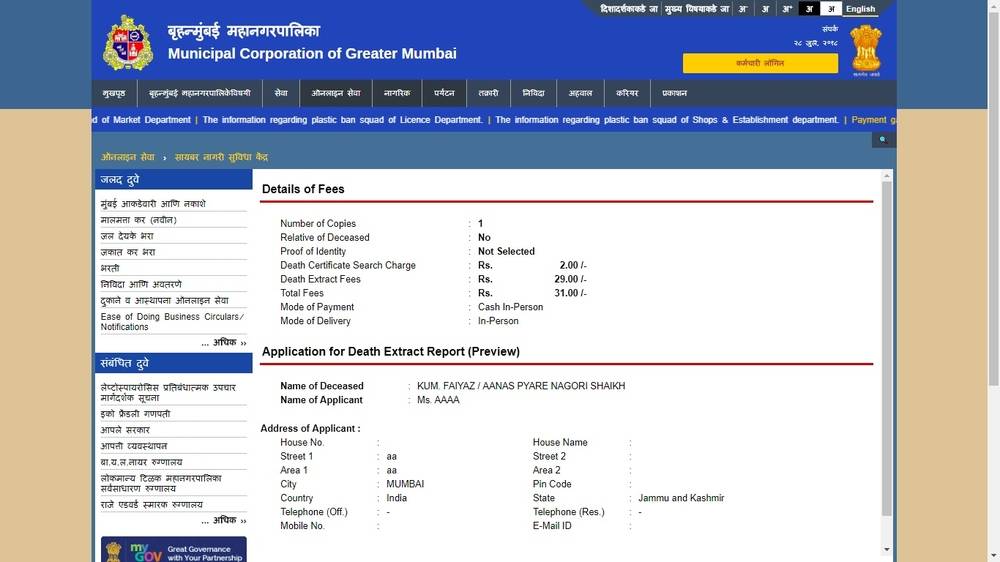Viewport: 1000px width, 562px height.
Task: Open the तक्रारी menu item
Action: [488, 93]
